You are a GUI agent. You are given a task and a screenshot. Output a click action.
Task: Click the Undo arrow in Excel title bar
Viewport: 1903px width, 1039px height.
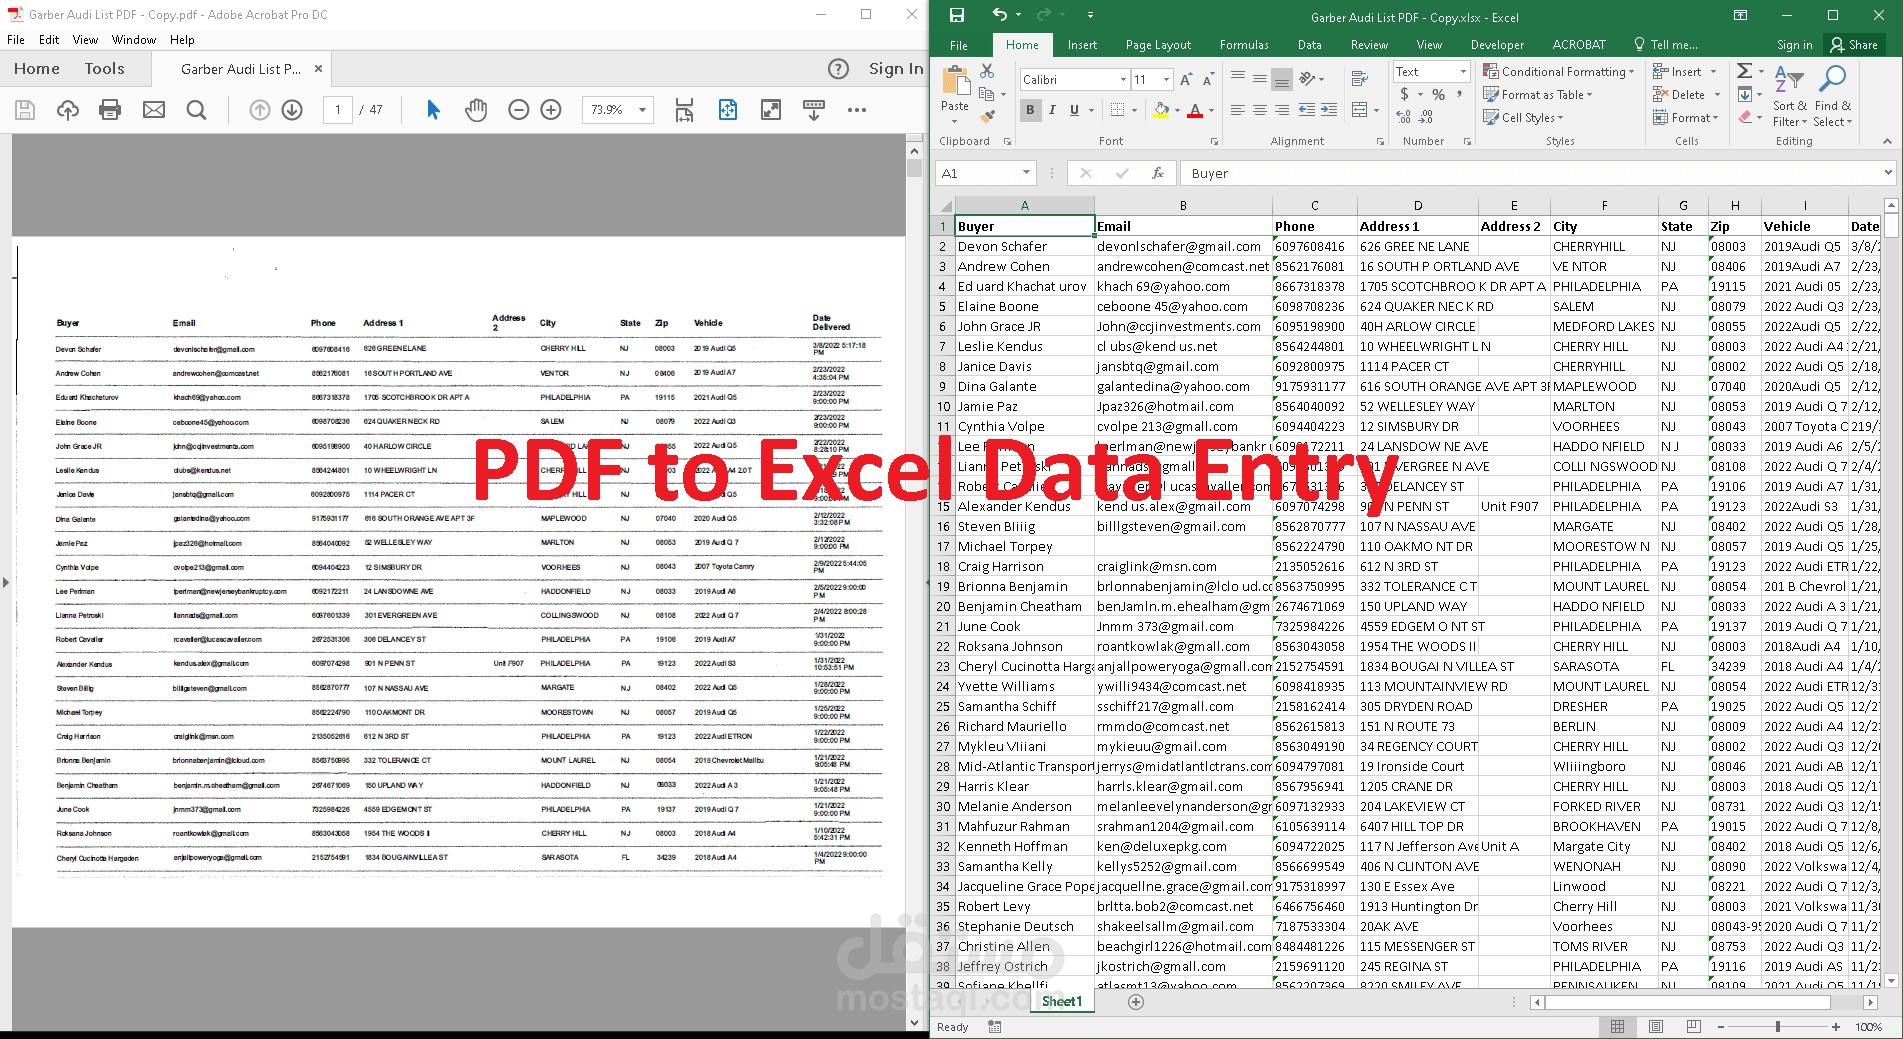click(1000, 15)
